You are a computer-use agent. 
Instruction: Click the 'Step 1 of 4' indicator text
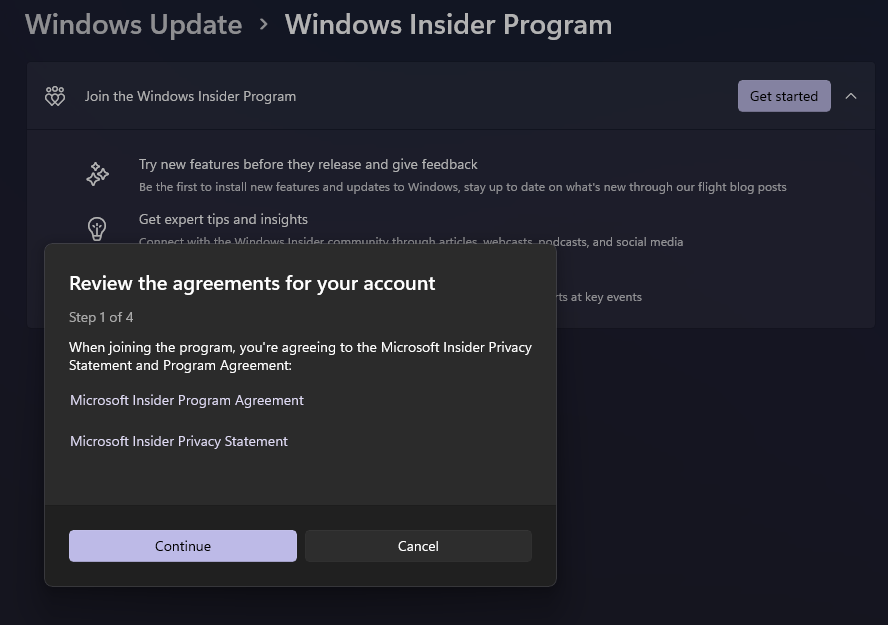(101, 317)
